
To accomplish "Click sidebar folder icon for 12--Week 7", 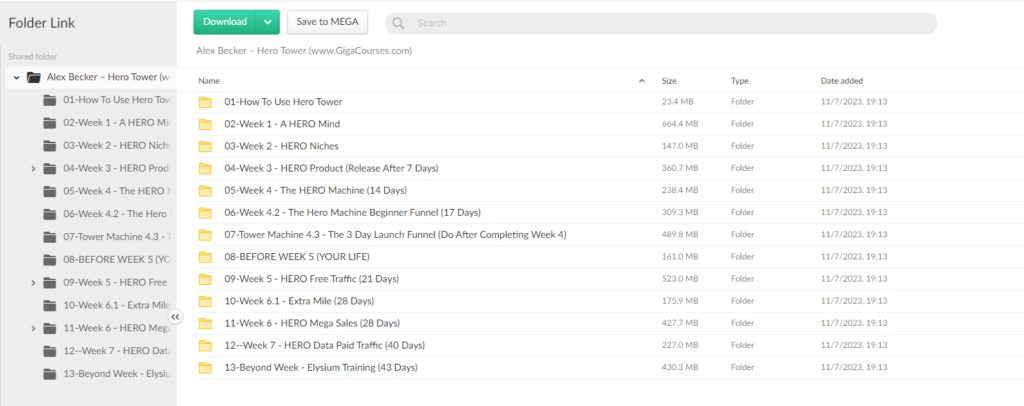I will (50, 351).
